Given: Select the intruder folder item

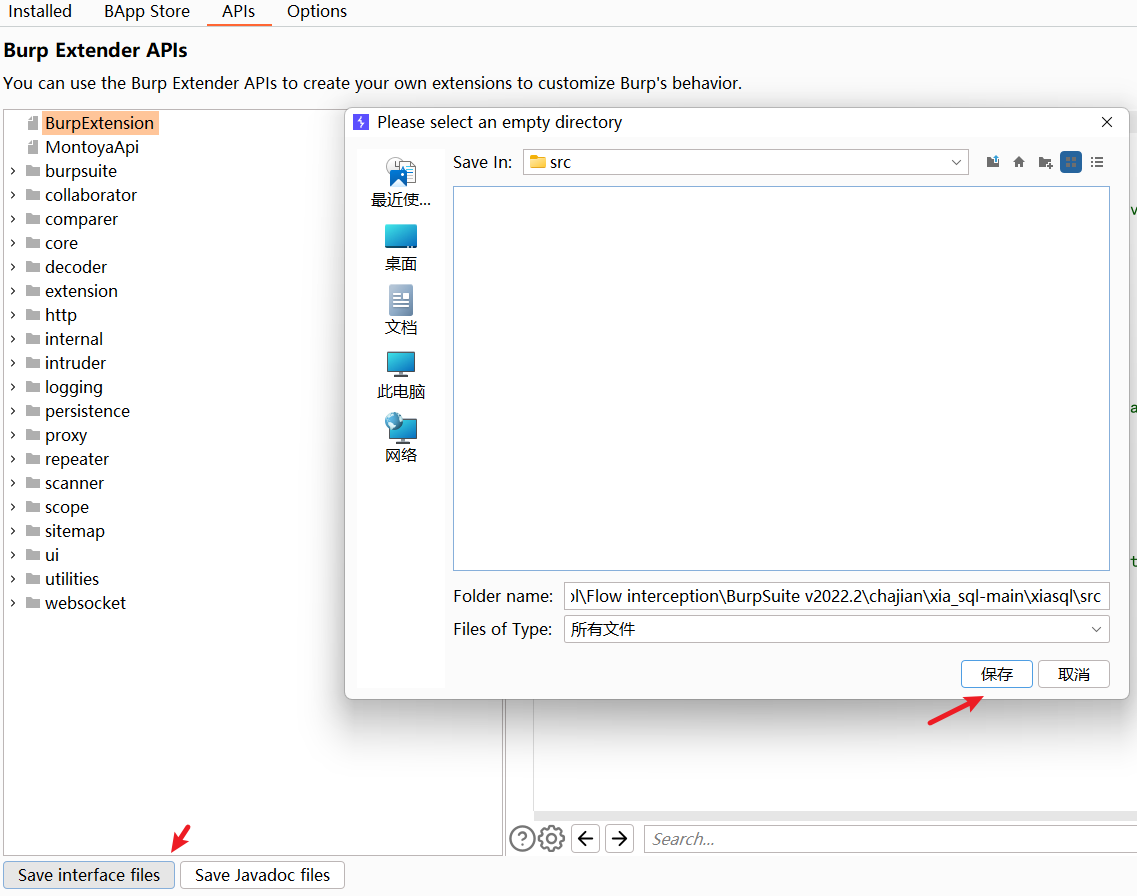Looking at the screenshot, I should point(75,362).
